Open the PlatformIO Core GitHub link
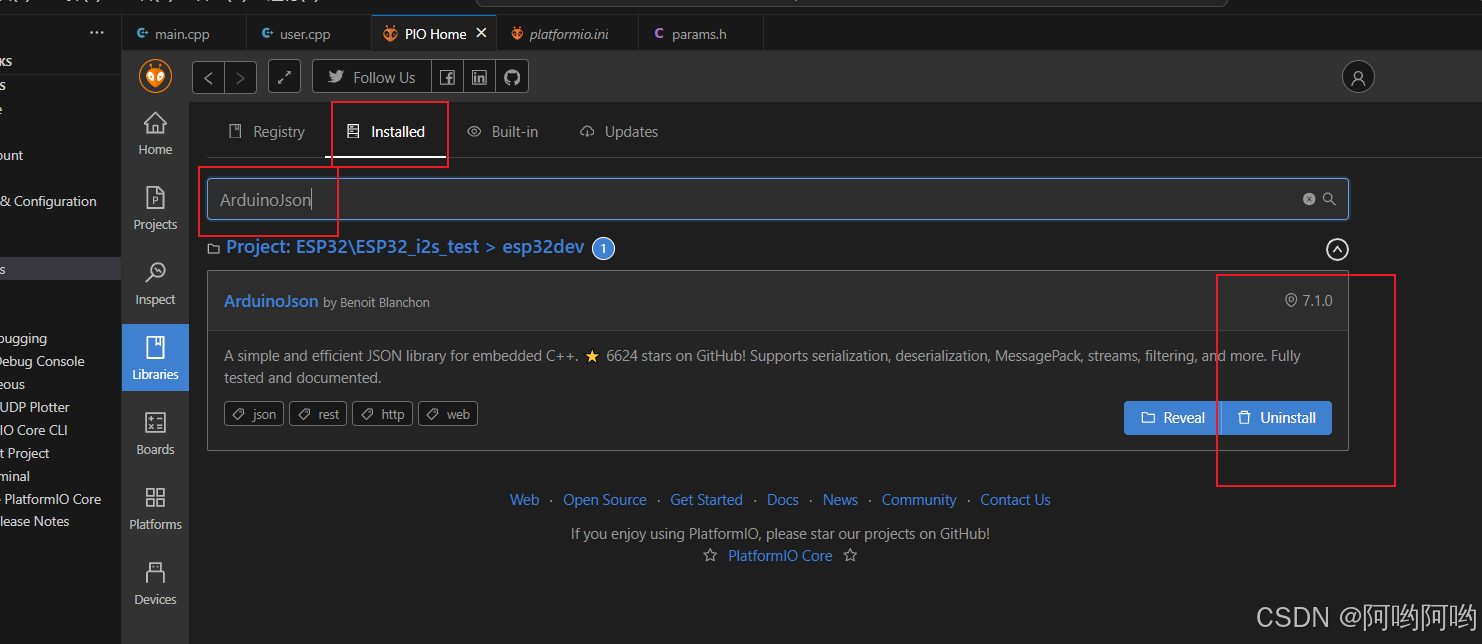 780,556
